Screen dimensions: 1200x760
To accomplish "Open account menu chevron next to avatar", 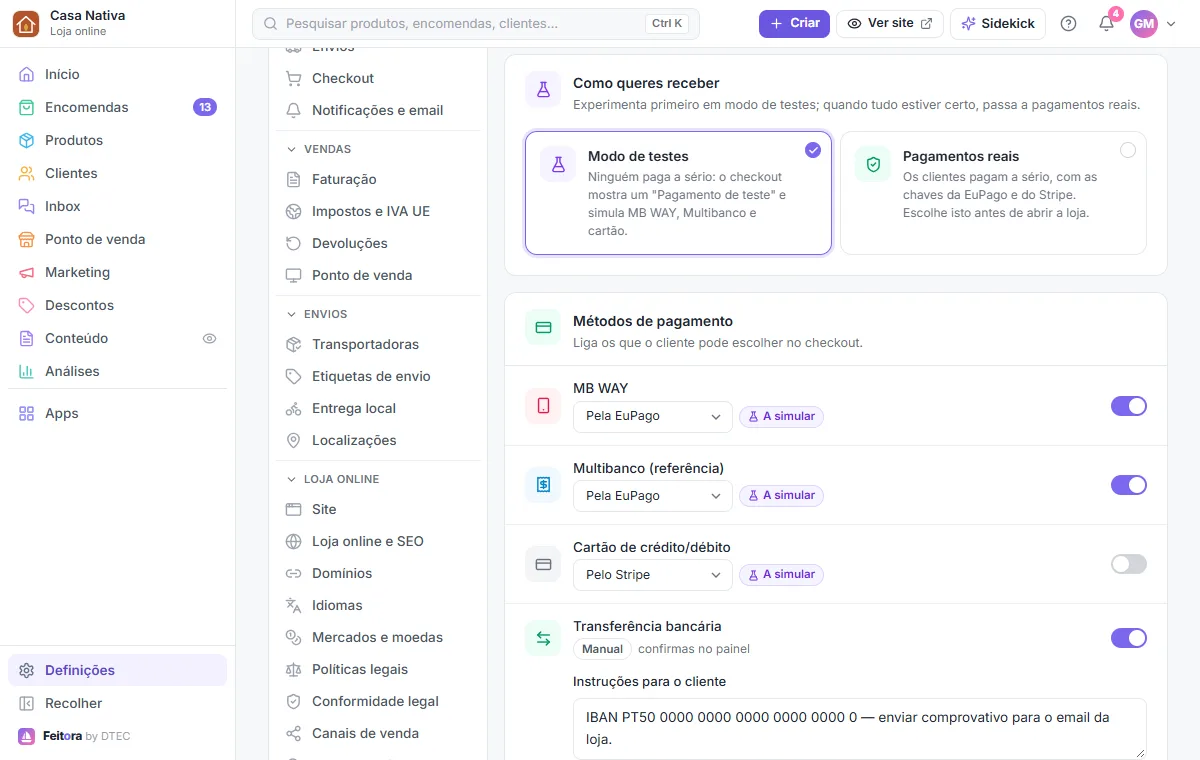I will (1171, 23).
